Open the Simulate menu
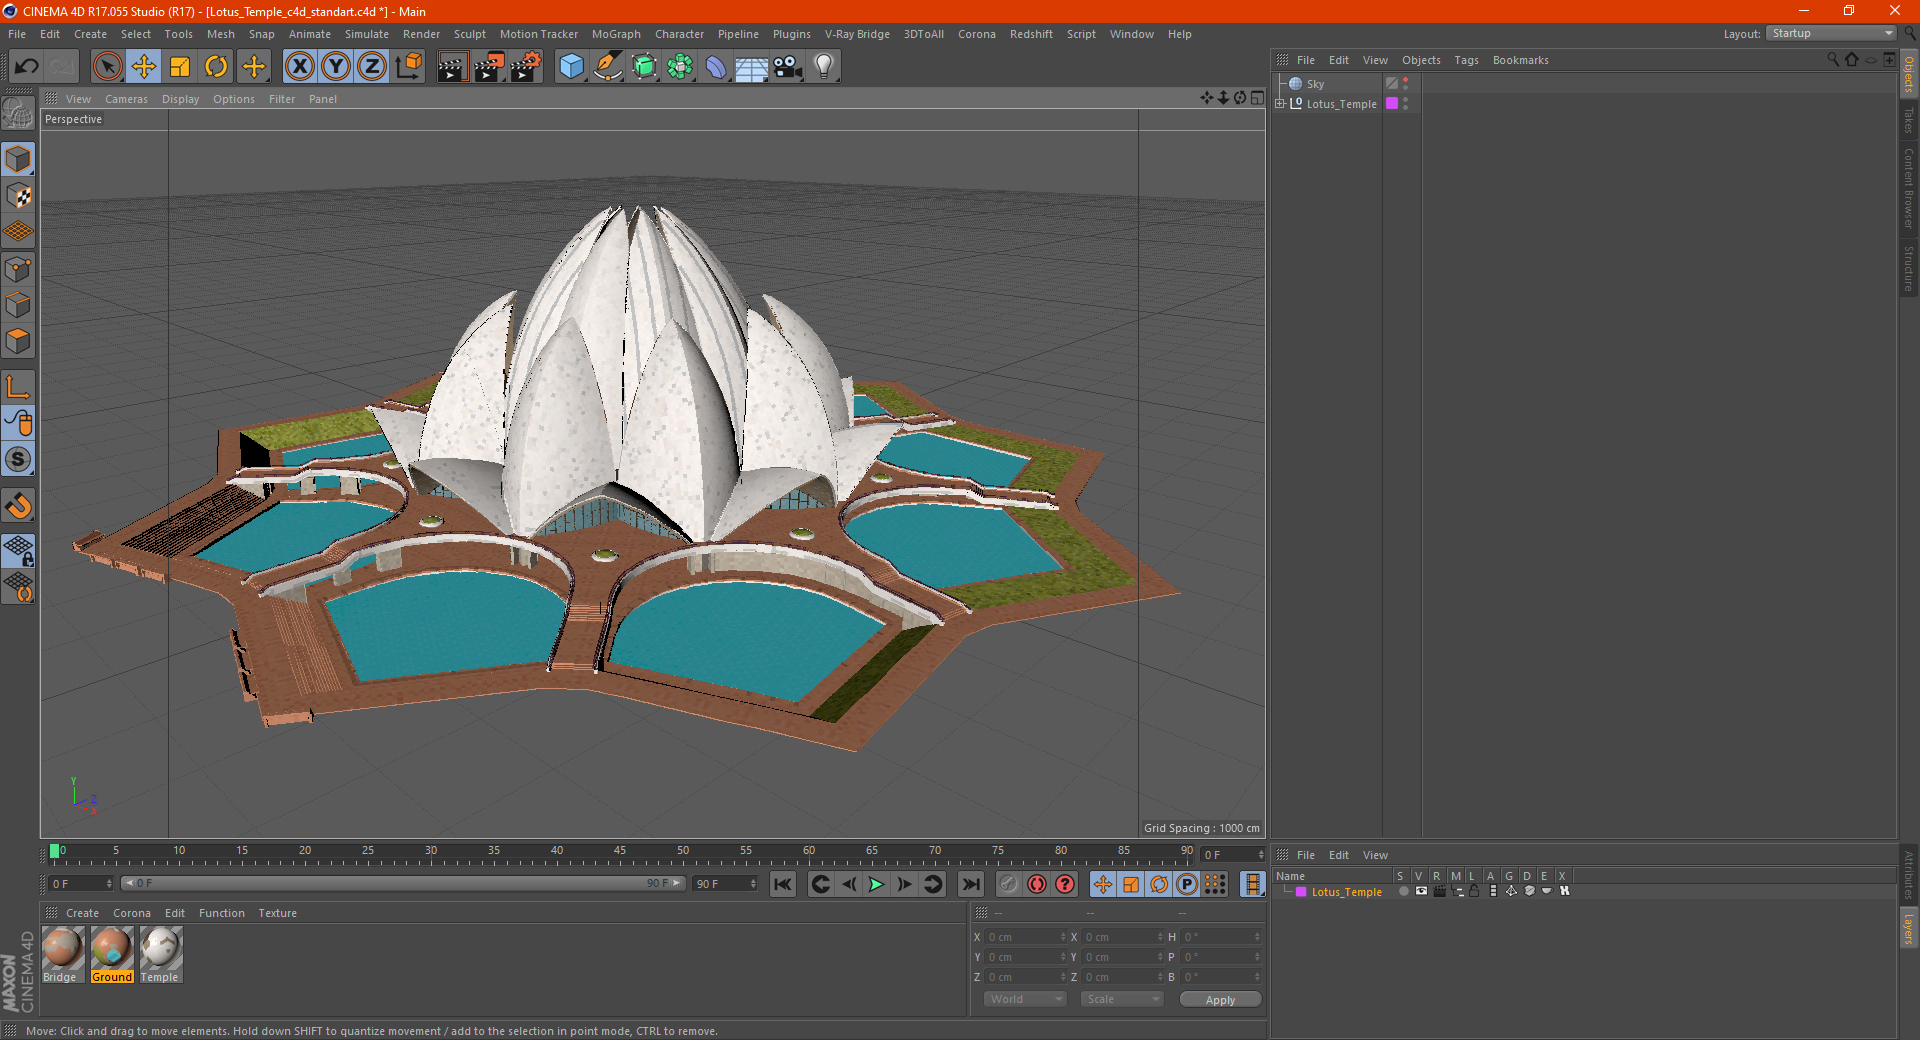Image resolution: width=1920 pixels, height=1040 pixels. 367,34
